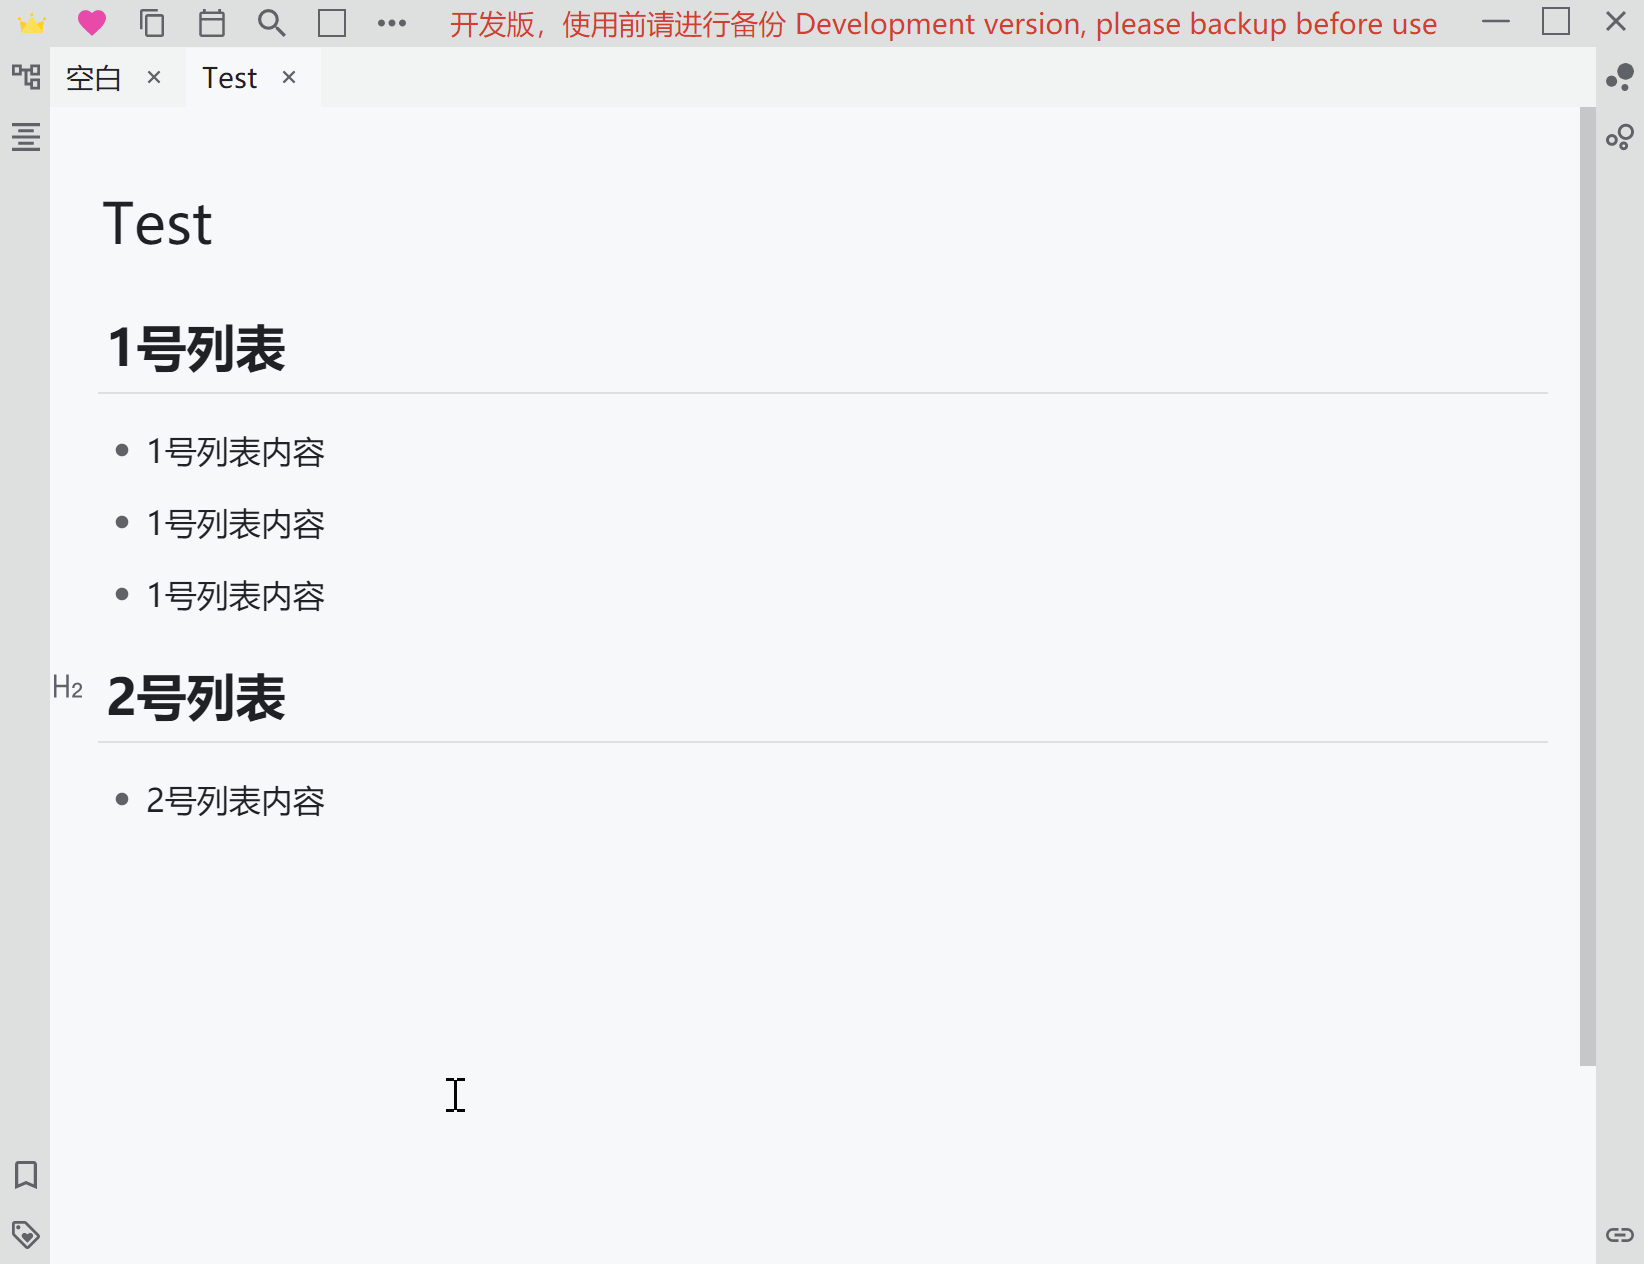The height and width of the screenshot is (1264, 1644).
Task: Click the vertical scrollbar thumb
Action: click(x=1588, y=586)
